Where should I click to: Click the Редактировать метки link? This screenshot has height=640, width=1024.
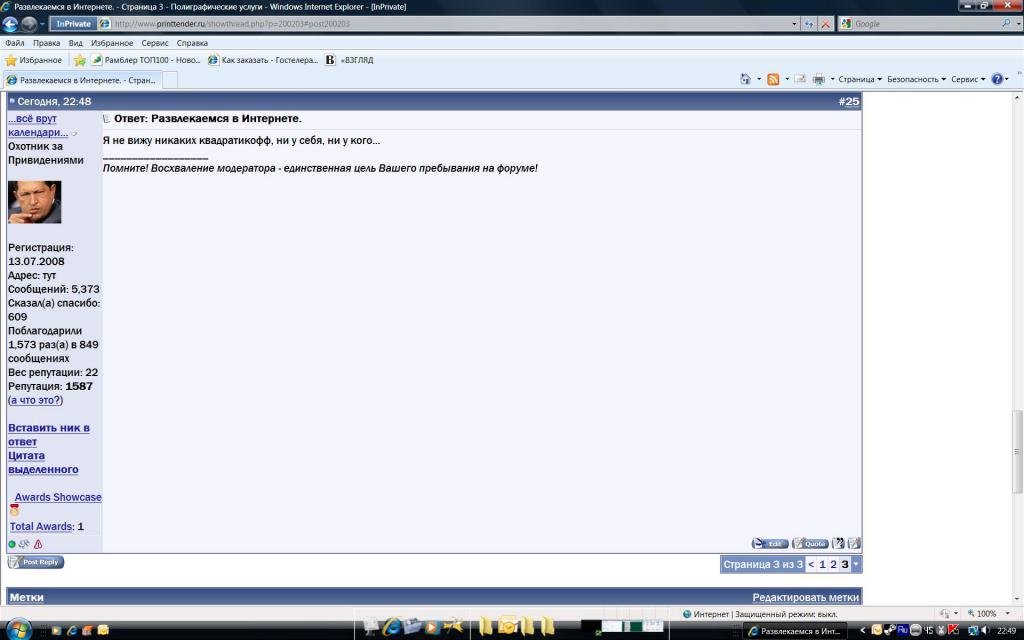805,597
